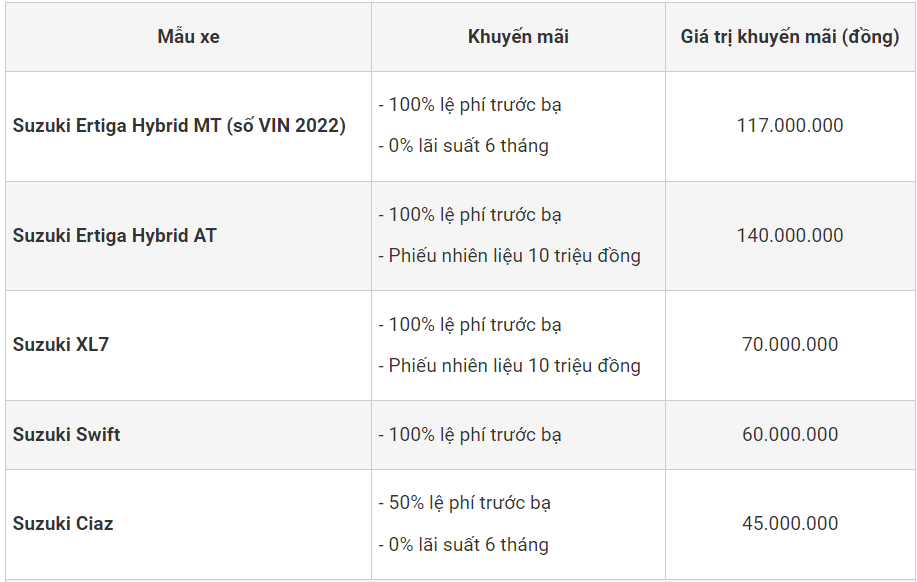Screen dimensions: 917x582
Task: Click the "Mẫu xe" column header
Action: tap(188, 37)
